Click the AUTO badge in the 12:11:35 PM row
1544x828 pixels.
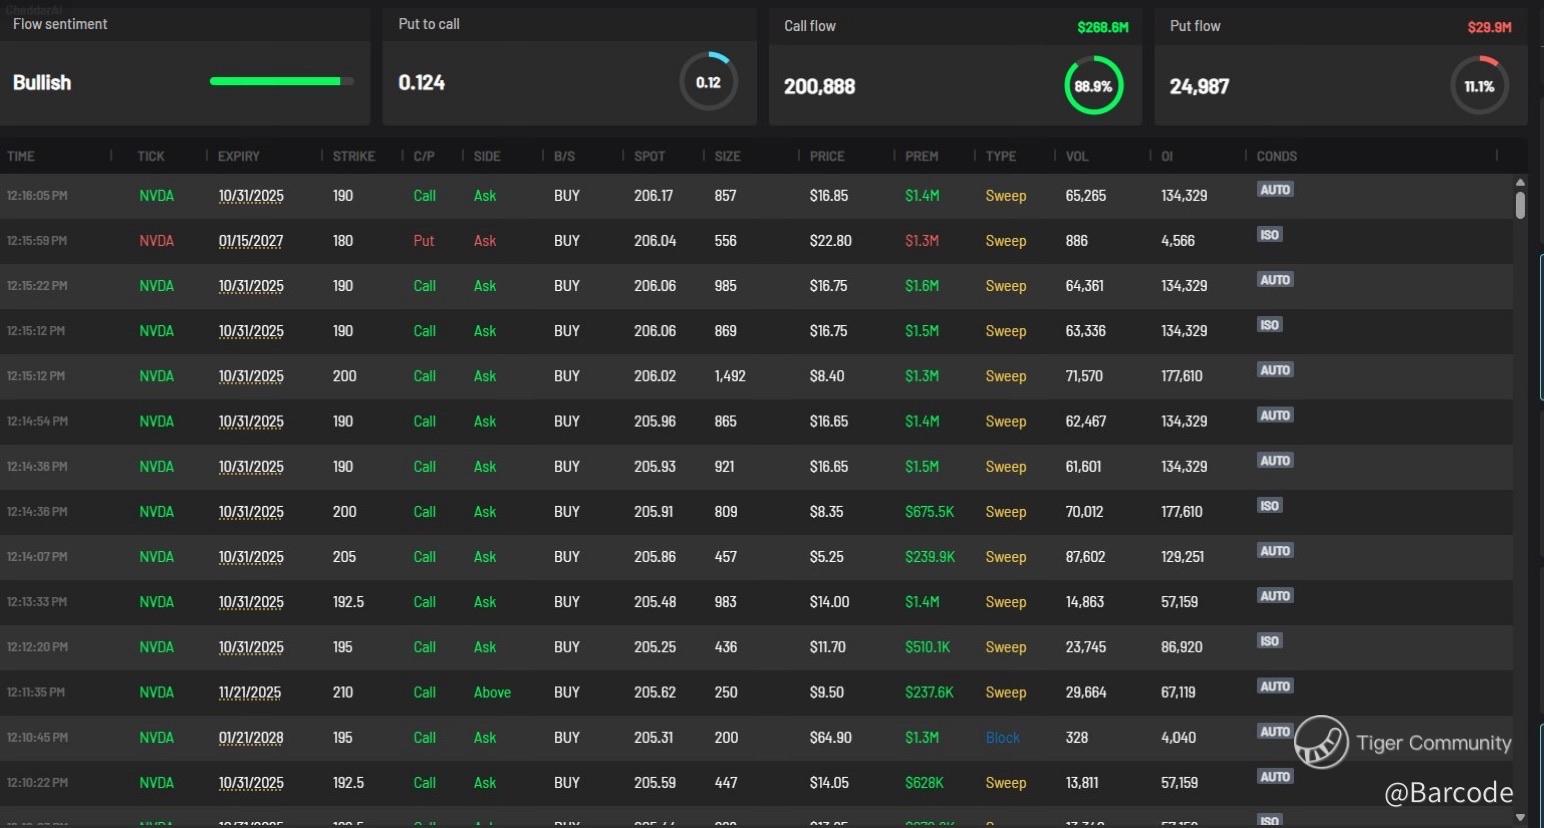[x=1275, y=686]
